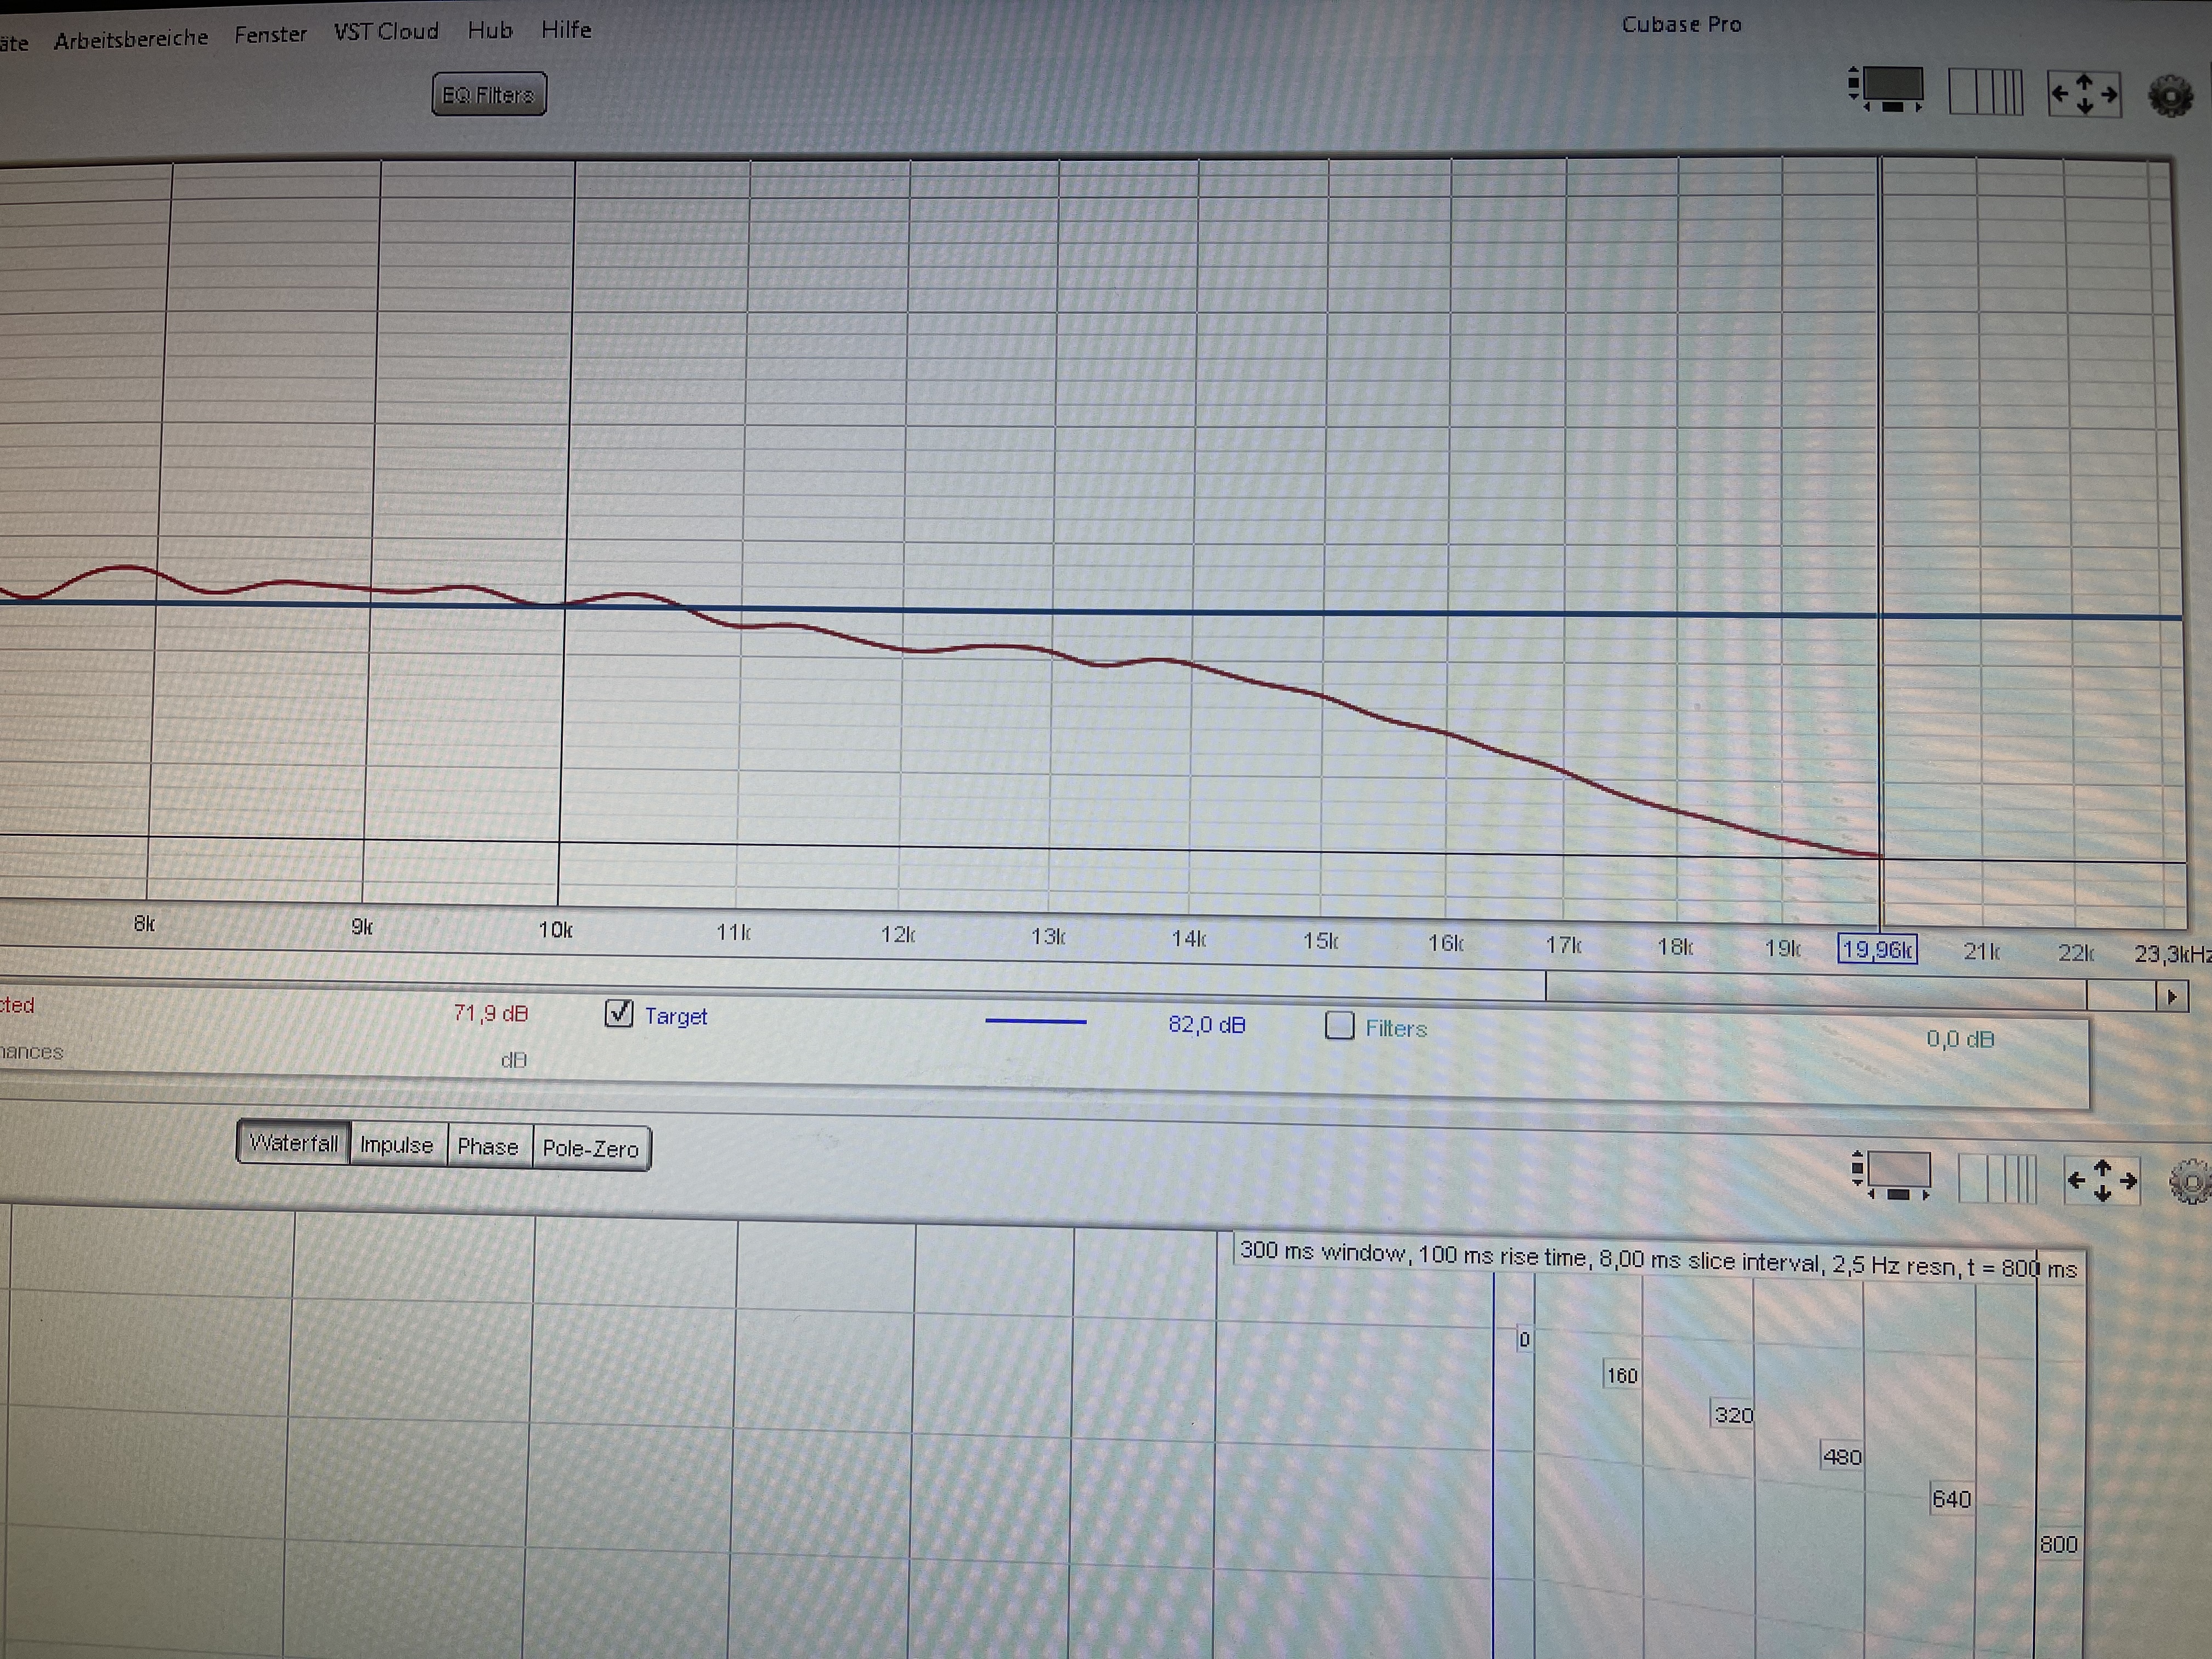This screenshot has width=2212, height=1659.
Task: Open the Hilfe menu
Action: [x=566, y=30]
